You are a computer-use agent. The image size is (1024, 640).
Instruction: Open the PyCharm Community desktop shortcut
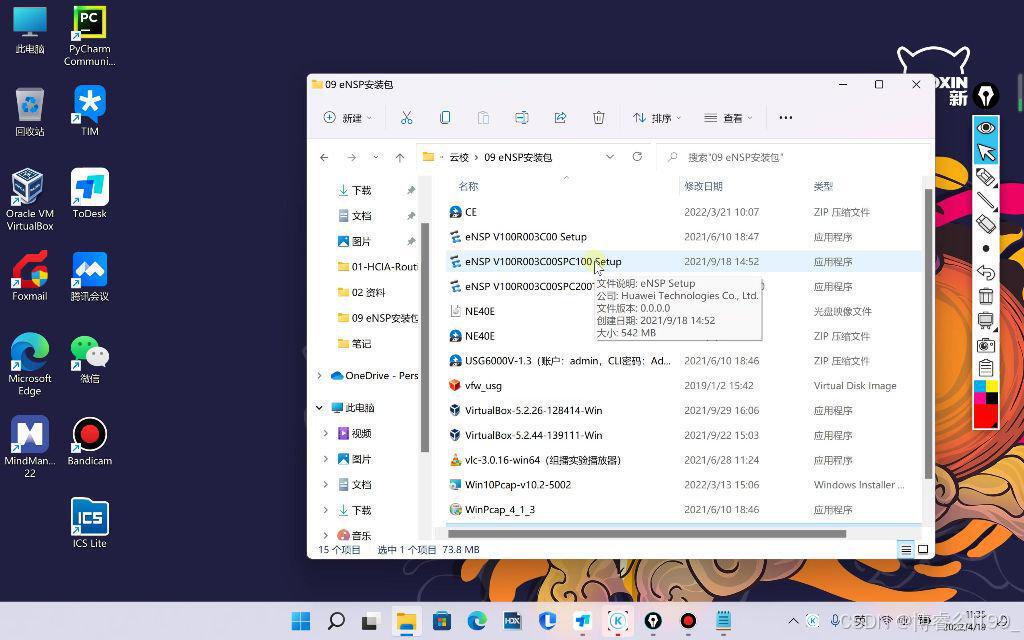tap(89, 36)
